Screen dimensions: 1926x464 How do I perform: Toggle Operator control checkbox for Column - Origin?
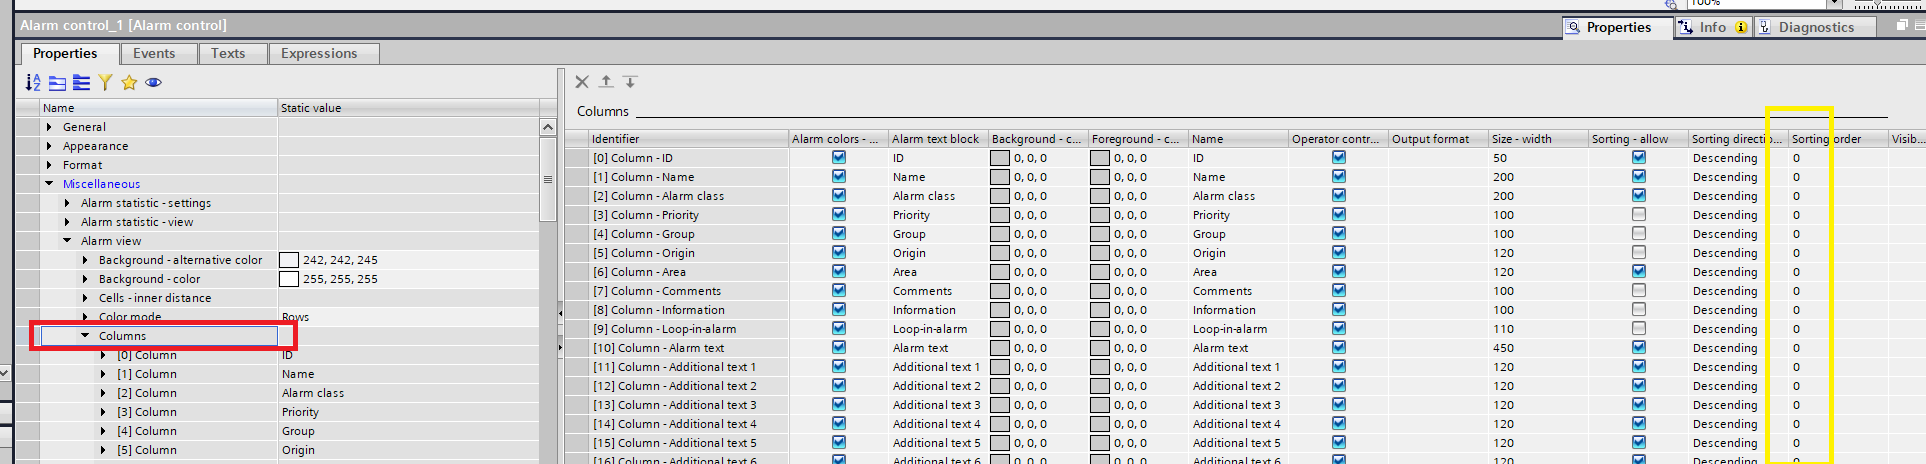coord(1339,252)
